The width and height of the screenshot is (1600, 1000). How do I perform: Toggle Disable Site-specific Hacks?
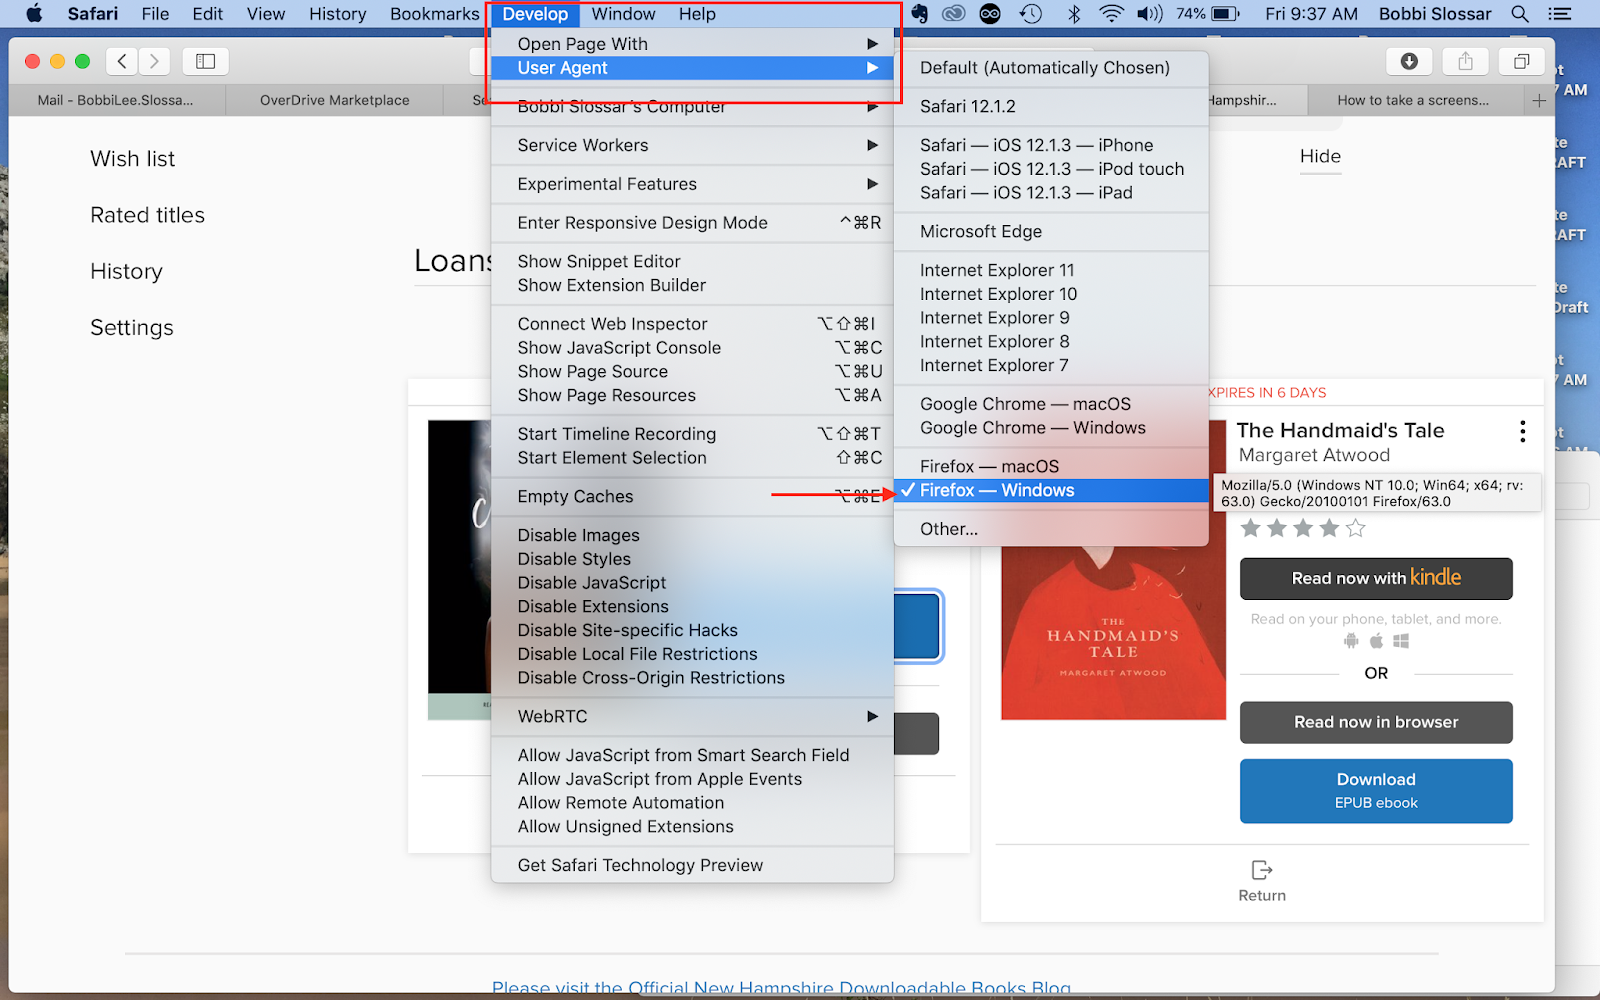coord(692,631)
